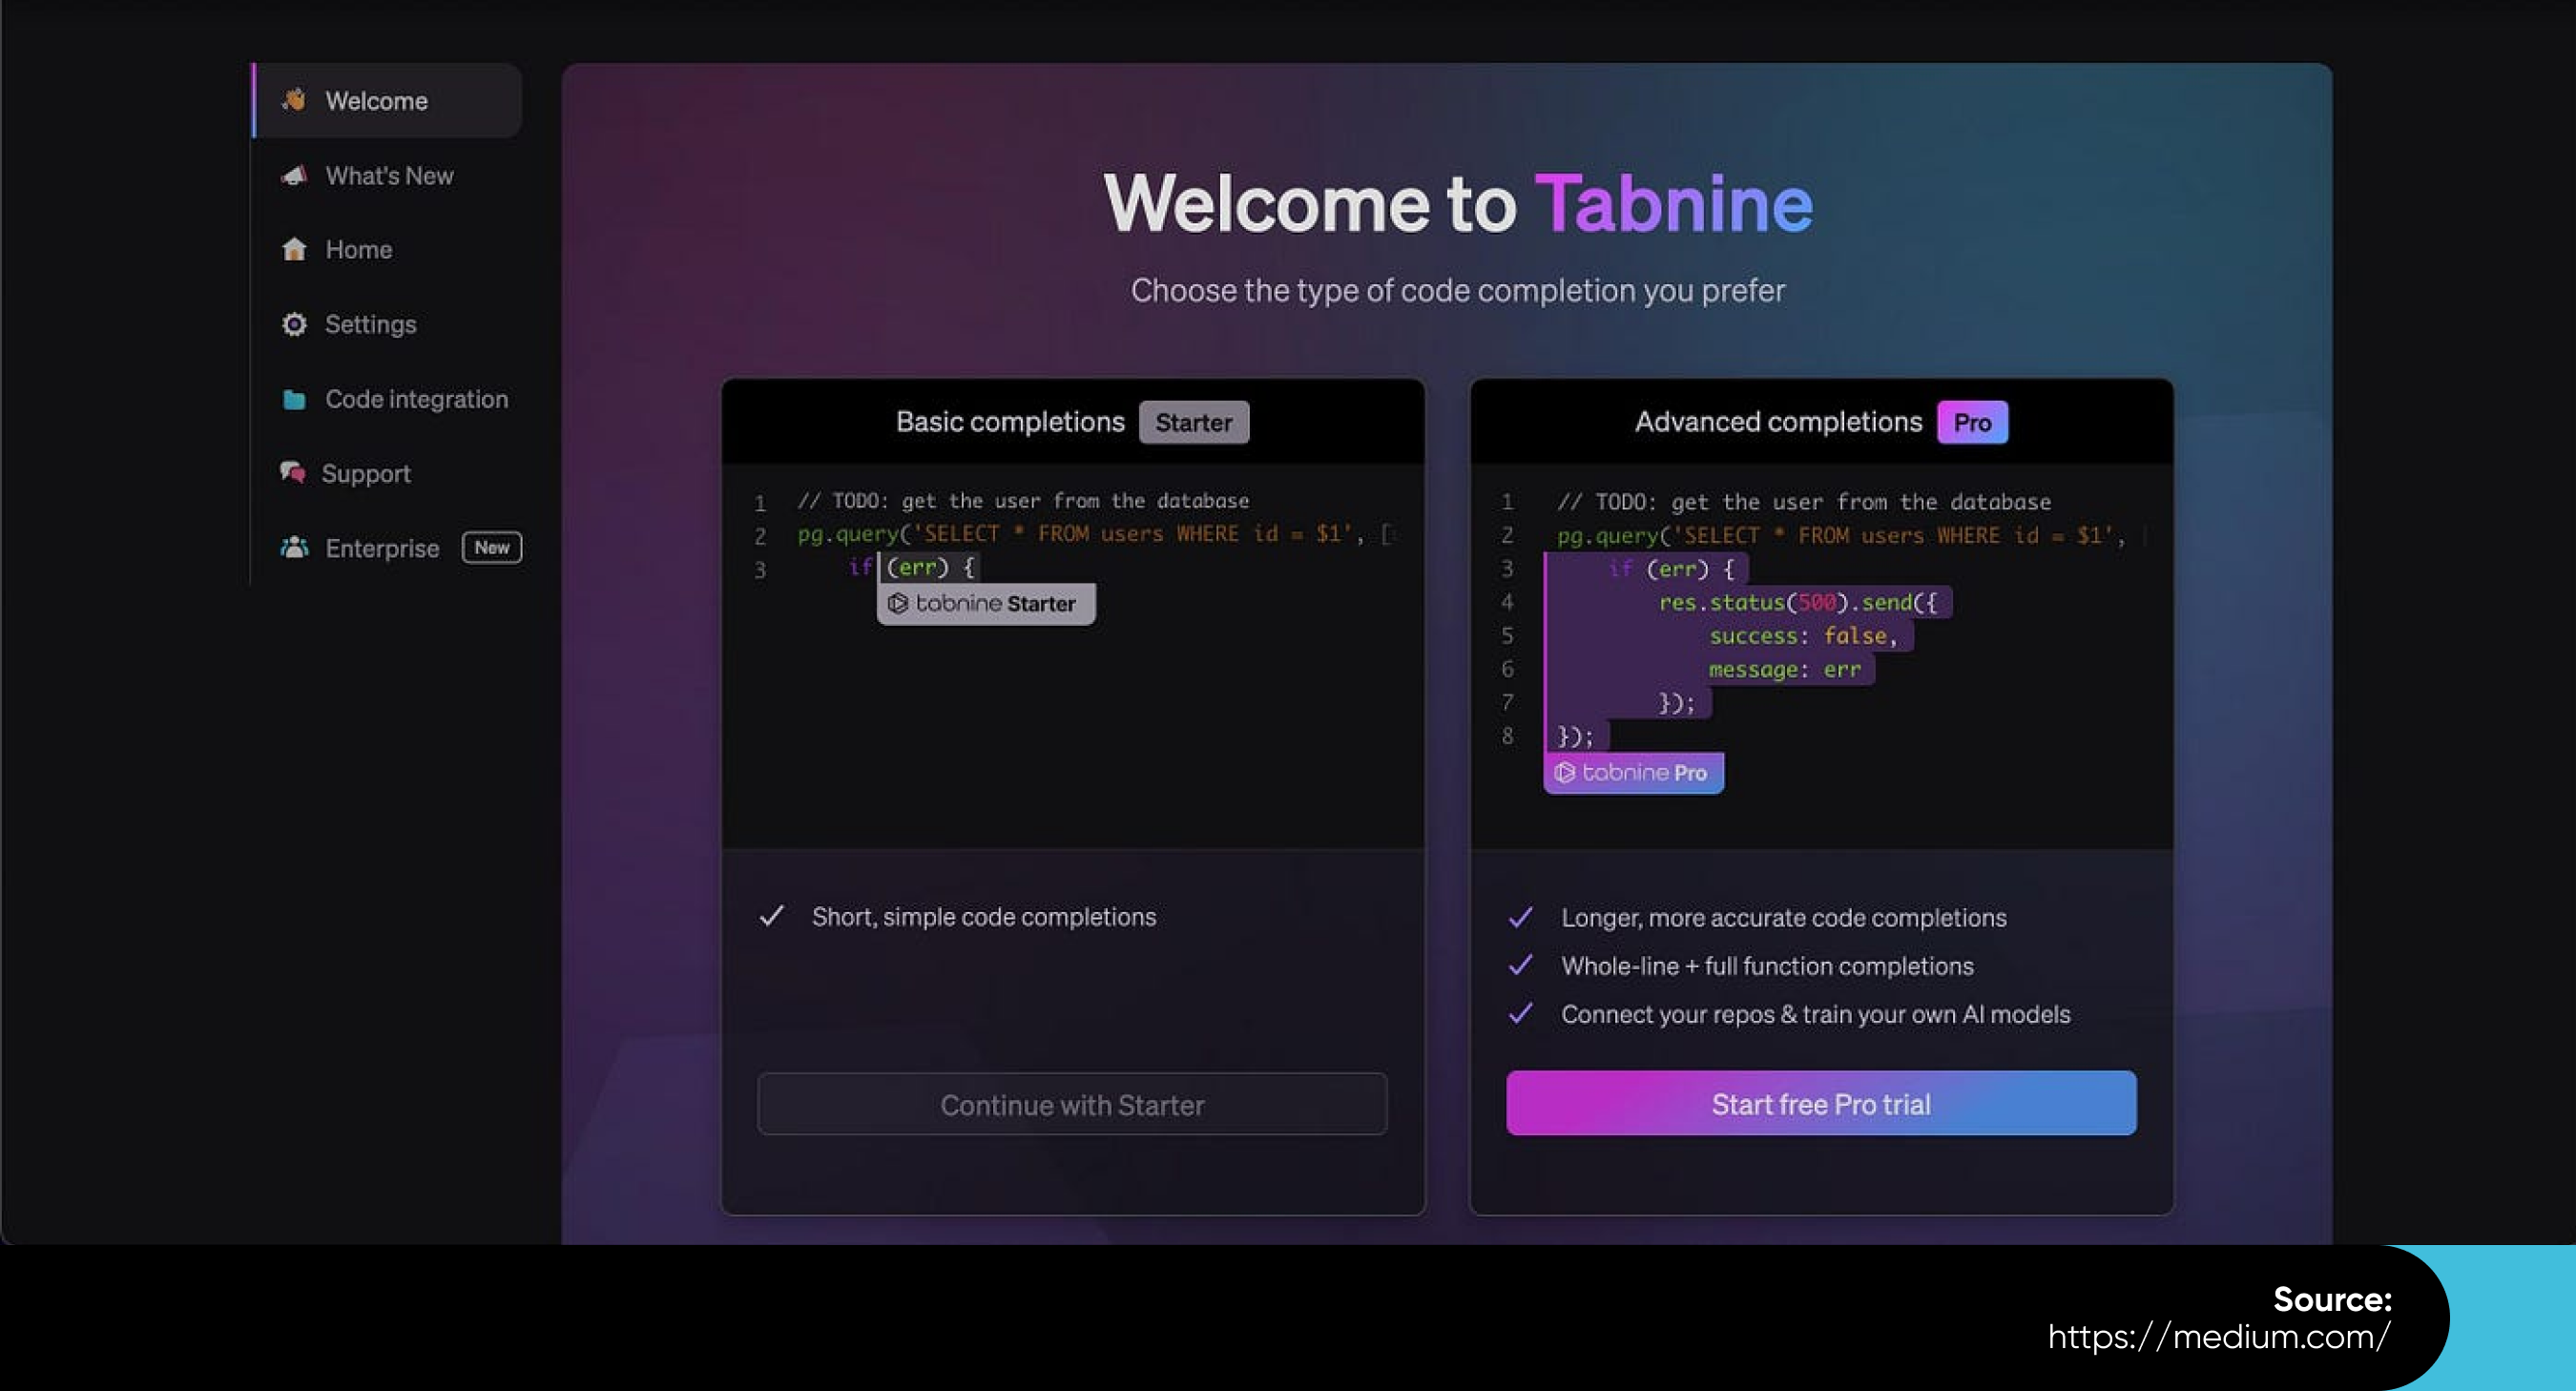
Task: Click the folder Code integration icon
Action: 293,399
